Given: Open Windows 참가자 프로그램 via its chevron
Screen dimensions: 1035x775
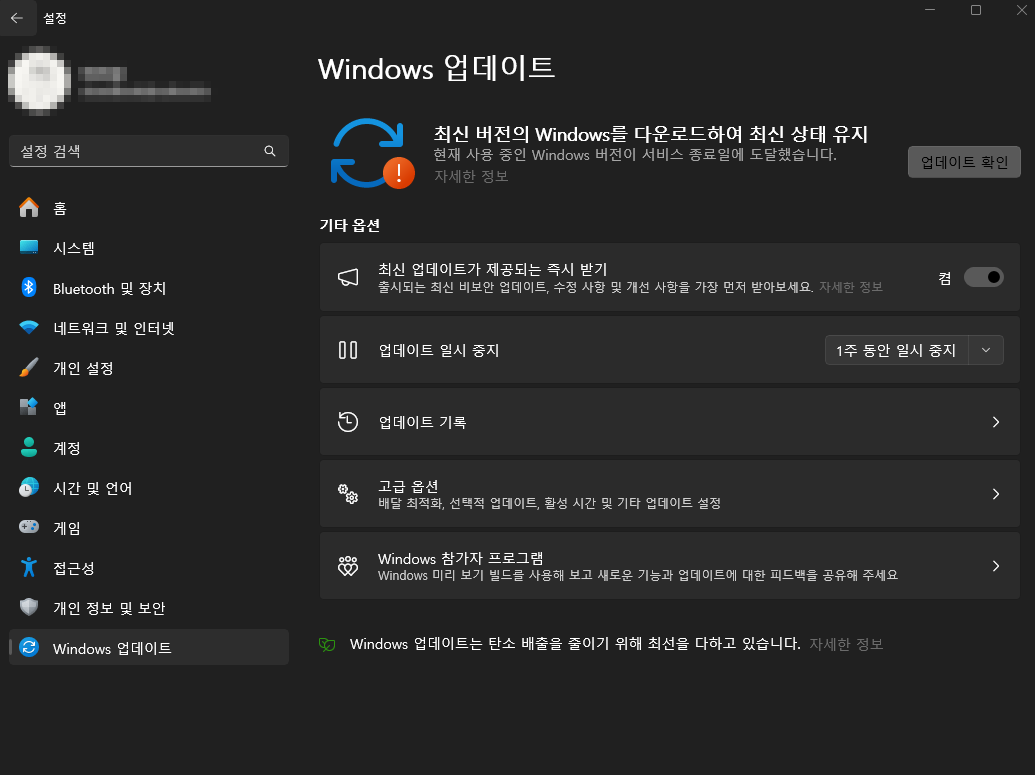Looking at the screenshot, I should coord(996,566).
